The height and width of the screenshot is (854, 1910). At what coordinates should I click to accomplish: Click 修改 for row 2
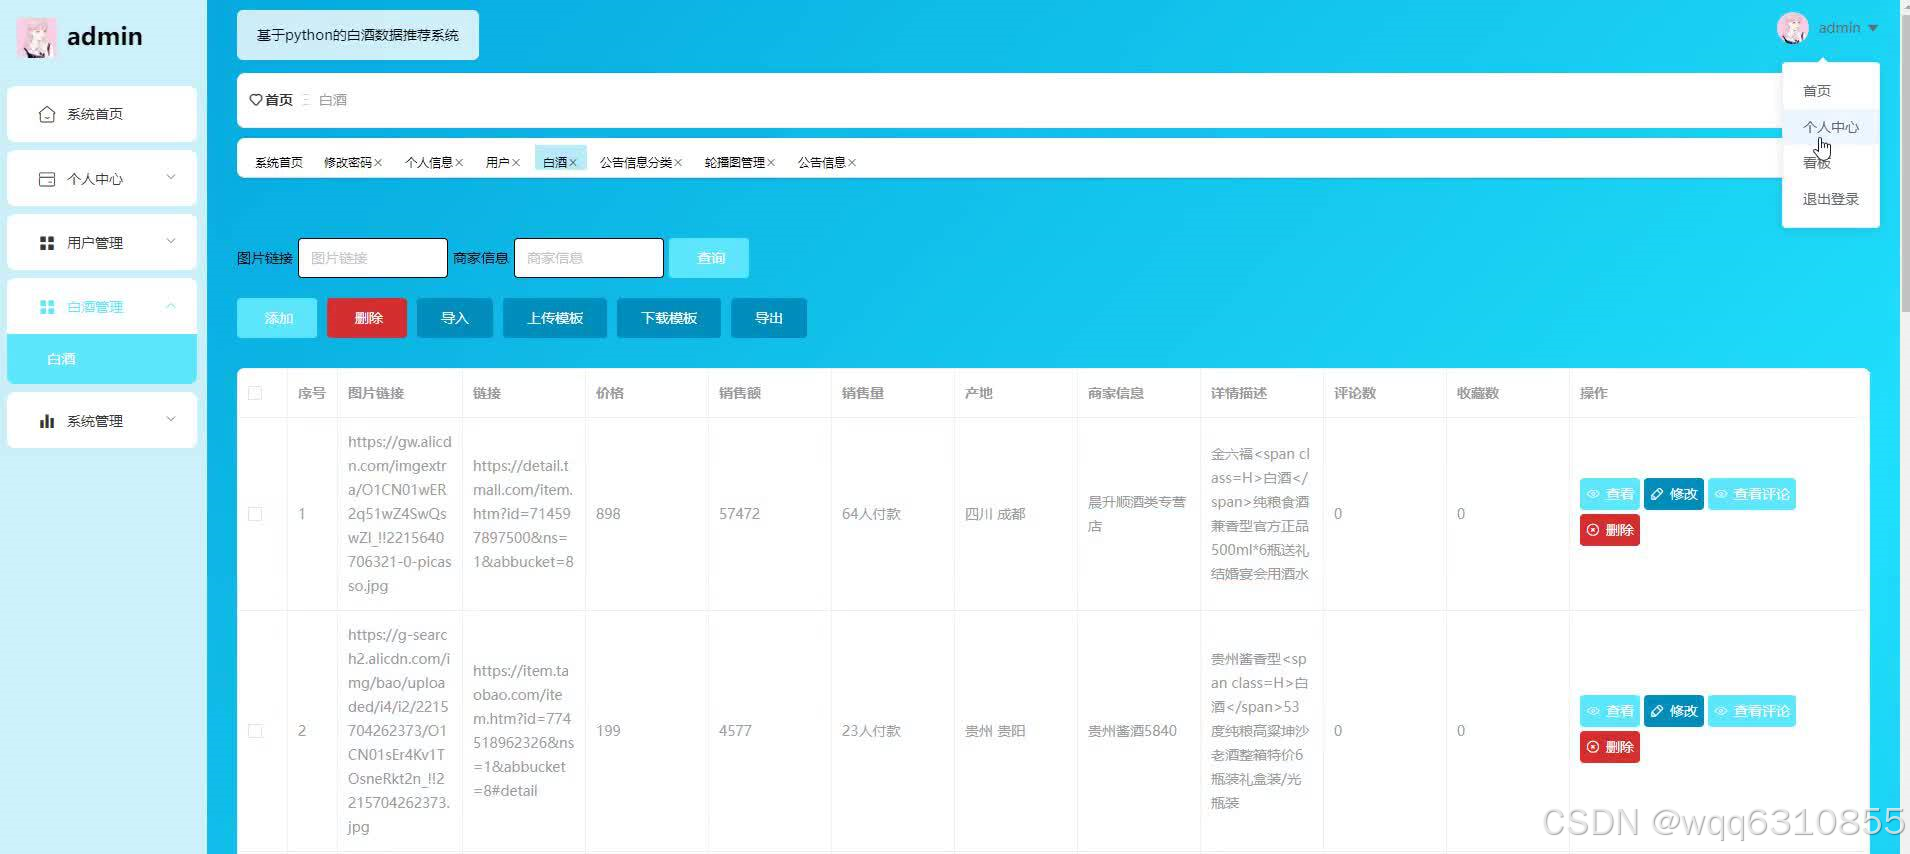(x=1674, y=711)
